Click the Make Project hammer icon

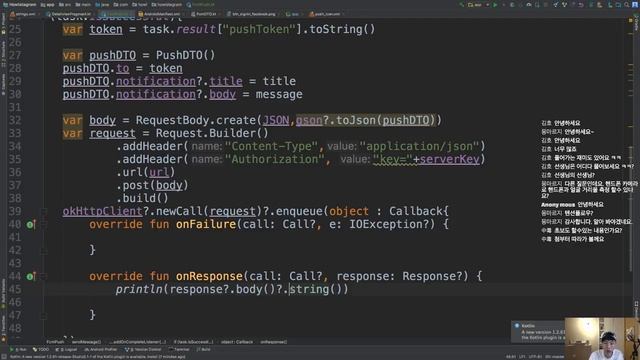pos(462,5)
